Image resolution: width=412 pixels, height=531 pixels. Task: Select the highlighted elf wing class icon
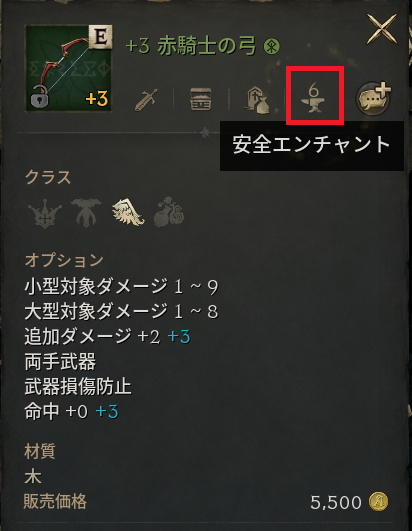(128, 212)
